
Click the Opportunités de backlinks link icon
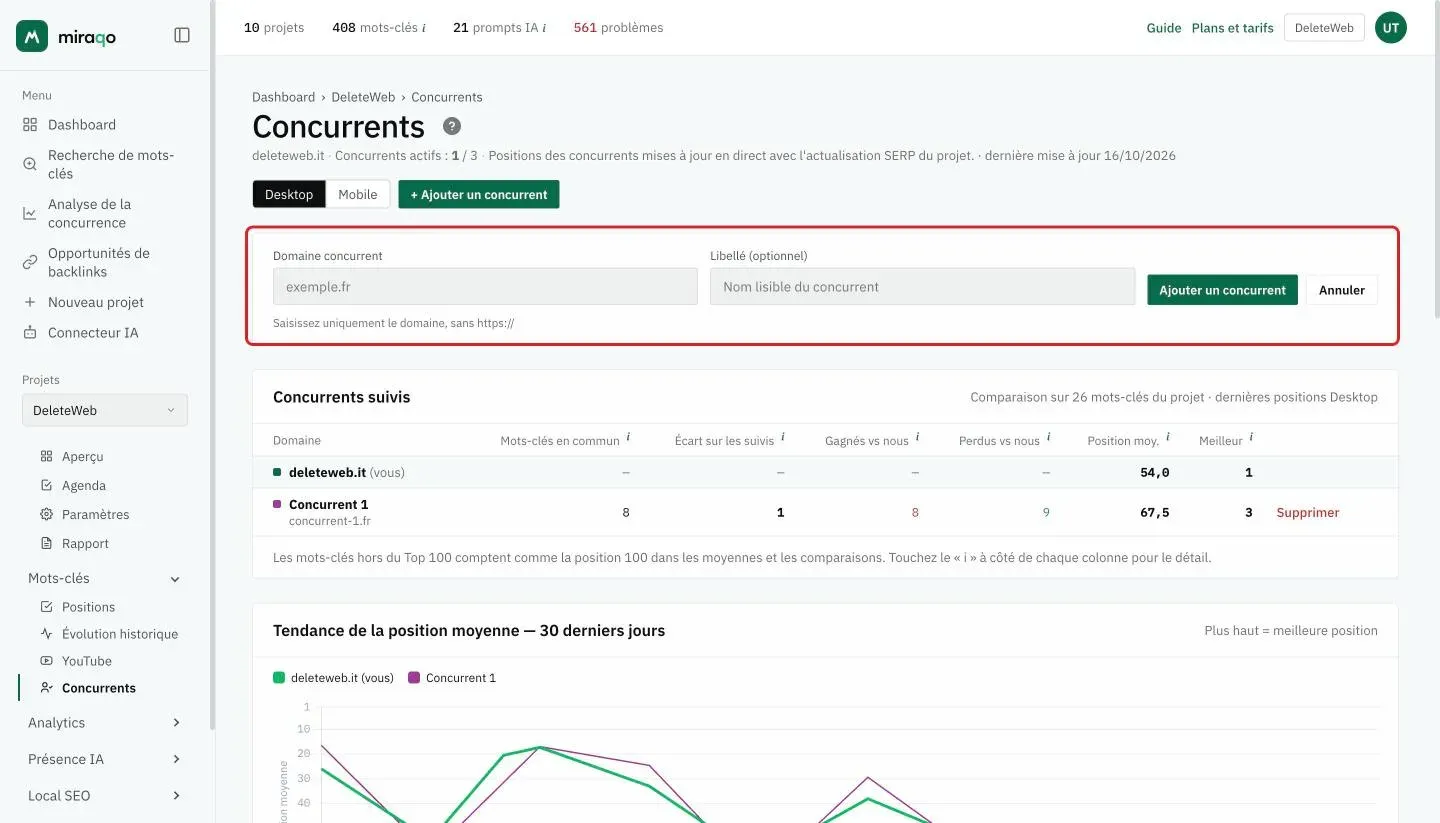pyautogui.click(x=30, y=262)
